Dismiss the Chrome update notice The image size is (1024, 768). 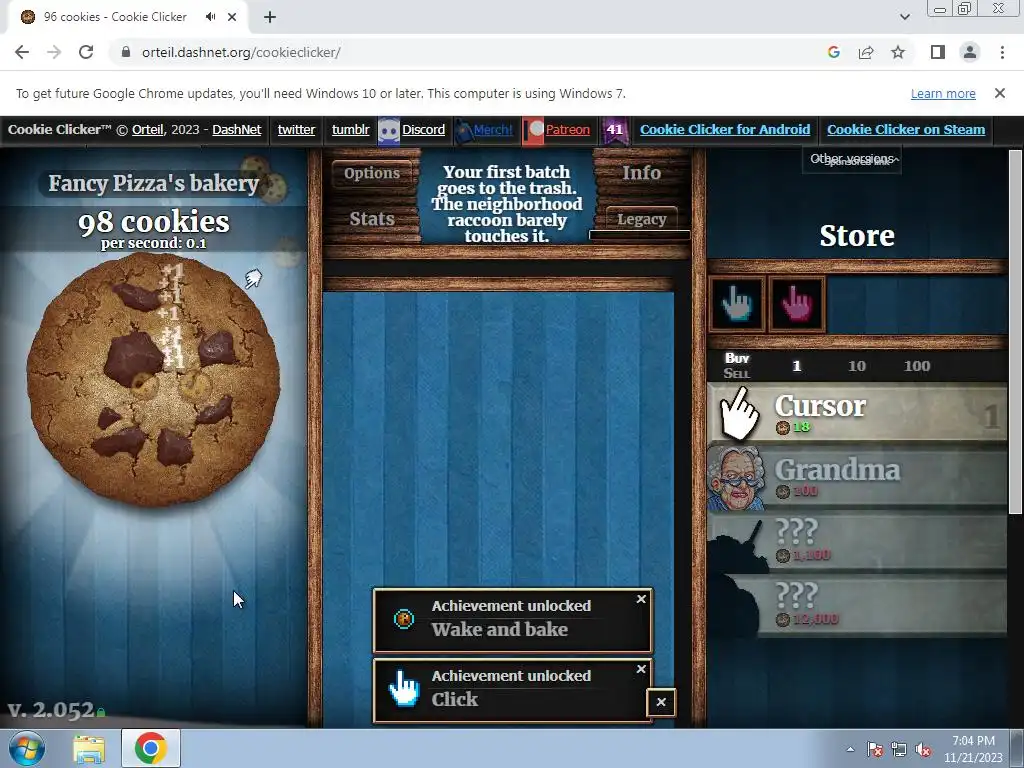[x=1000, y=93]
